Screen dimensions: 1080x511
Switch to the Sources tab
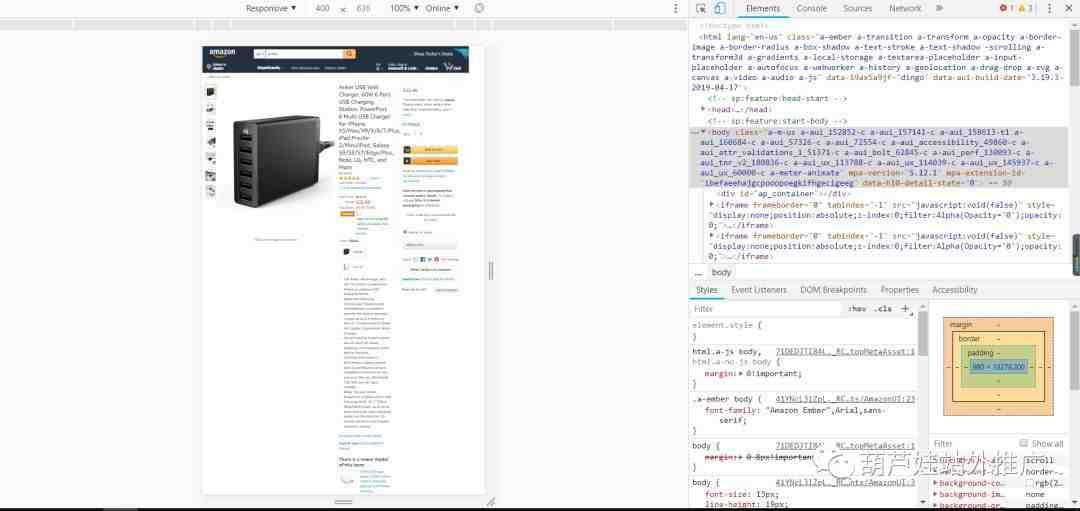(x=858, y=8)
